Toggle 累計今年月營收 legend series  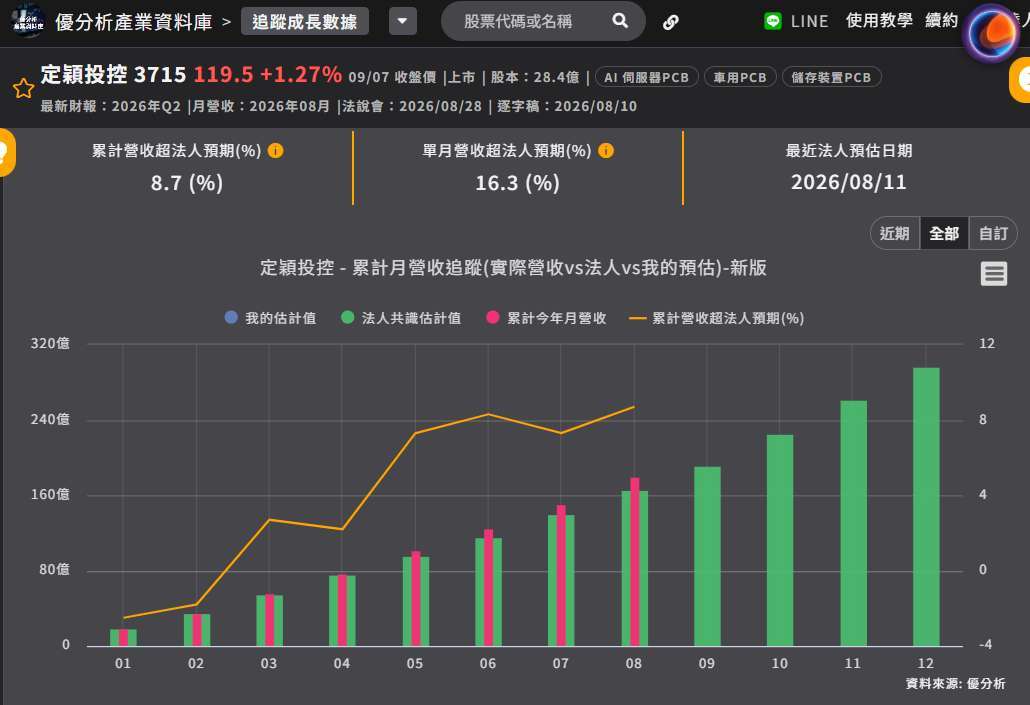point(547,318)
